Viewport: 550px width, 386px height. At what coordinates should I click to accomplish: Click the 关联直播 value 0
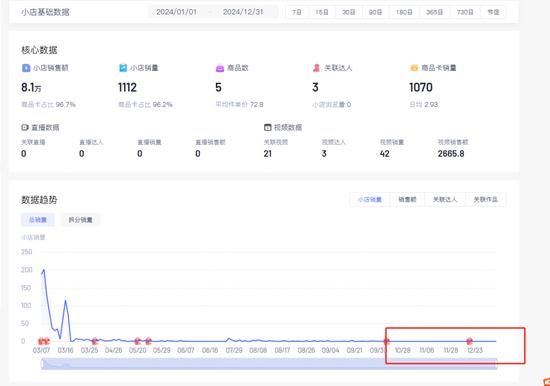24,154
